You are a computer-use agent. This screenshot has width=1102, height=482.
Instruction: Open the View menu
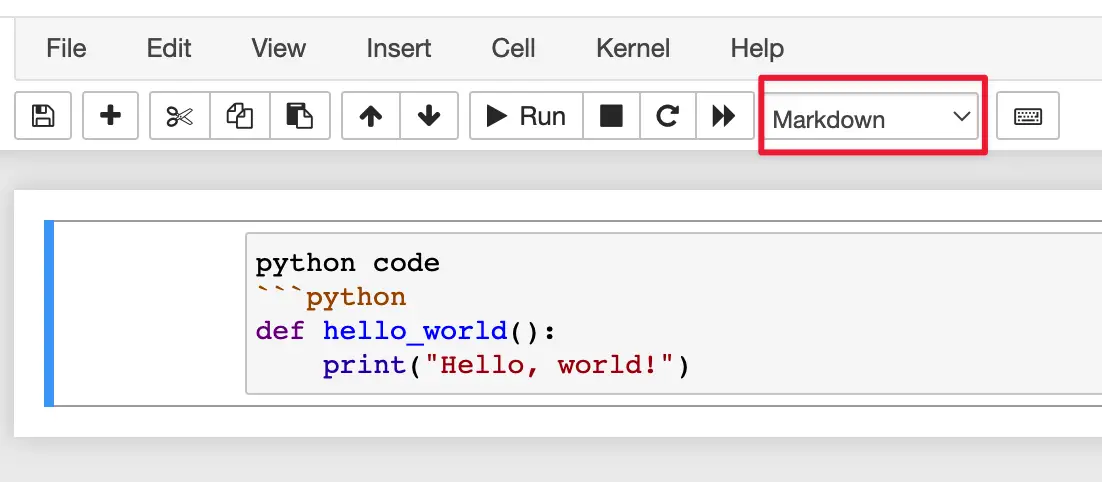(278, 48)
